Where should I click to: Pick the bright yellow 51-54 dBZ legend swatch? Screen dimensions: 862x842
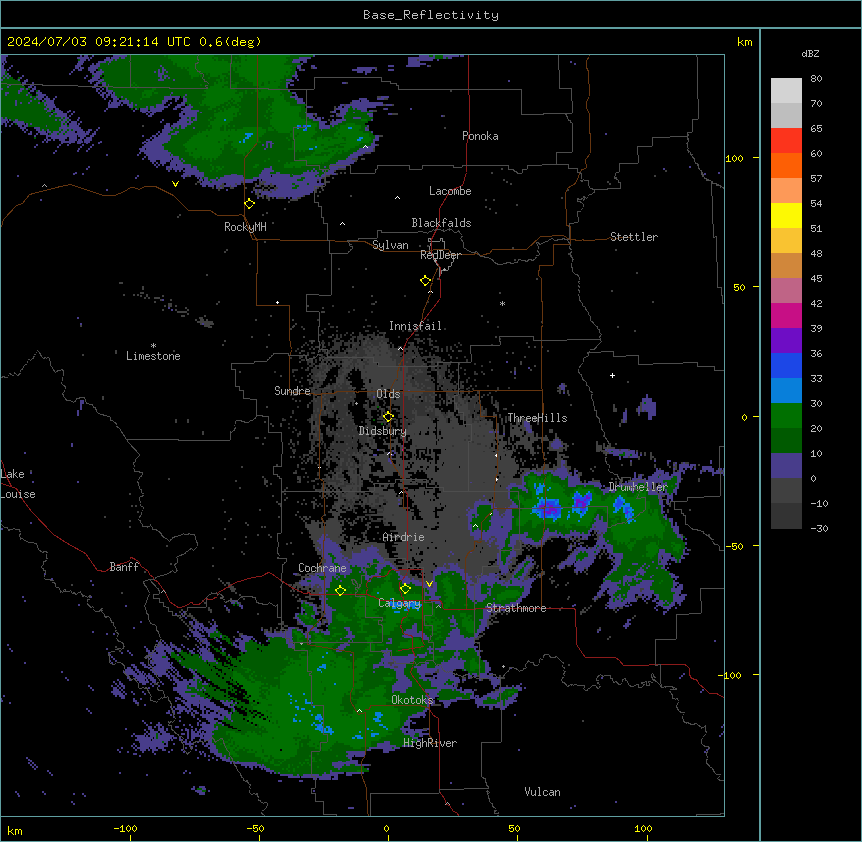[786, 215]
